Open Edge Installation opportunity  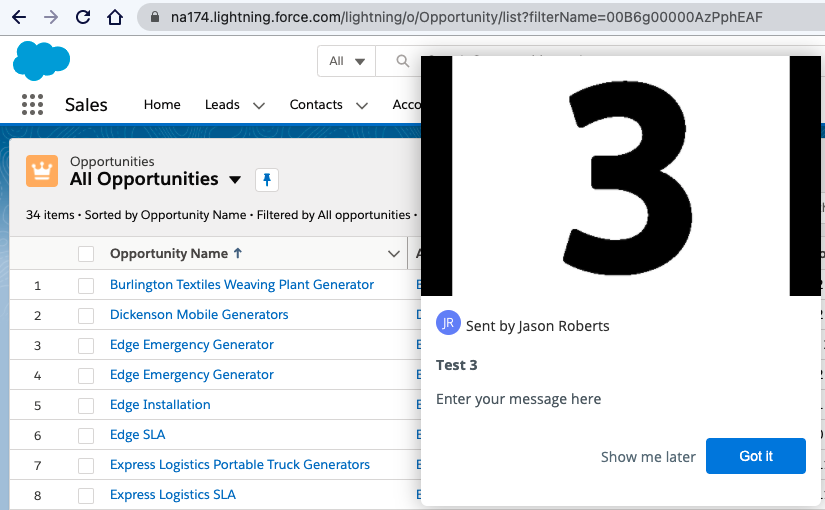(x=160, y=404)
